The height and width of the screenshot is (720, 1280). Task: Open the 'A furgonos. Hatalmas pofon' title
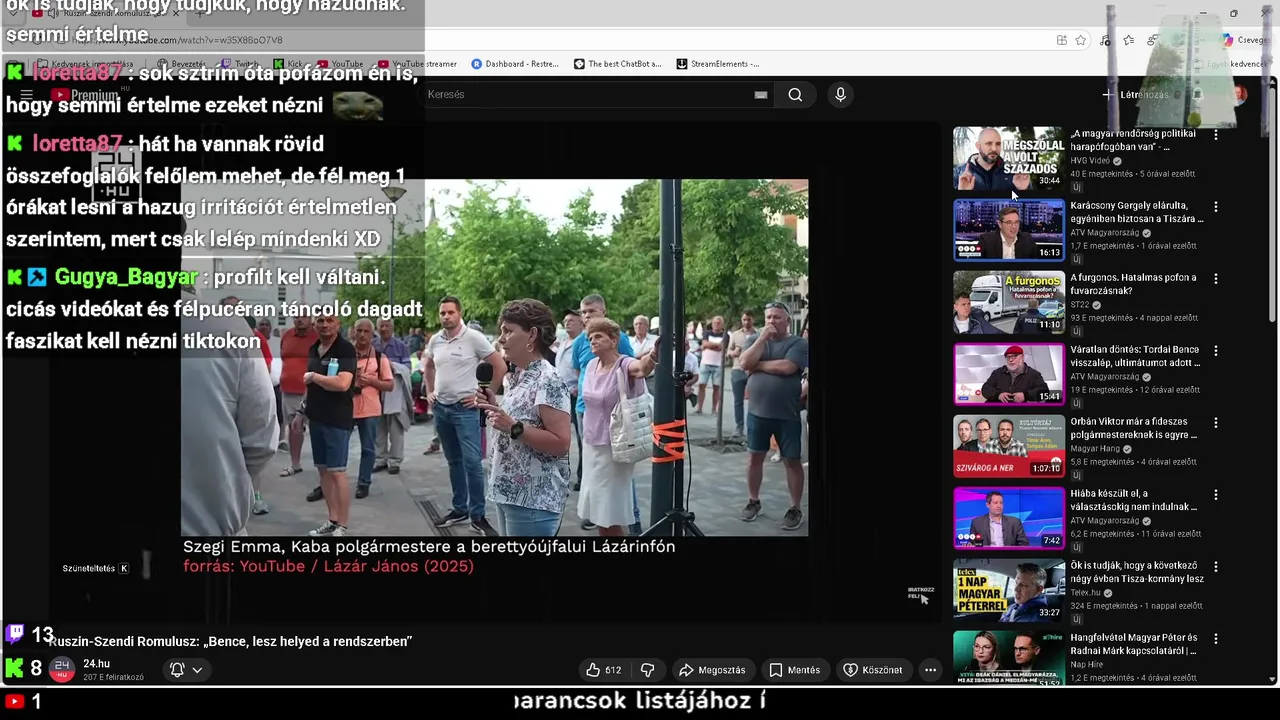pyautogui.click(x=1133, y=284)
